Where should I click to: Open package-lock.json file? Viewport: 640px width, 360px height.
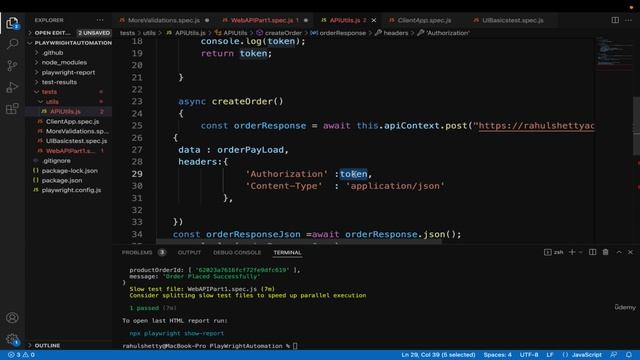(69, 171)
